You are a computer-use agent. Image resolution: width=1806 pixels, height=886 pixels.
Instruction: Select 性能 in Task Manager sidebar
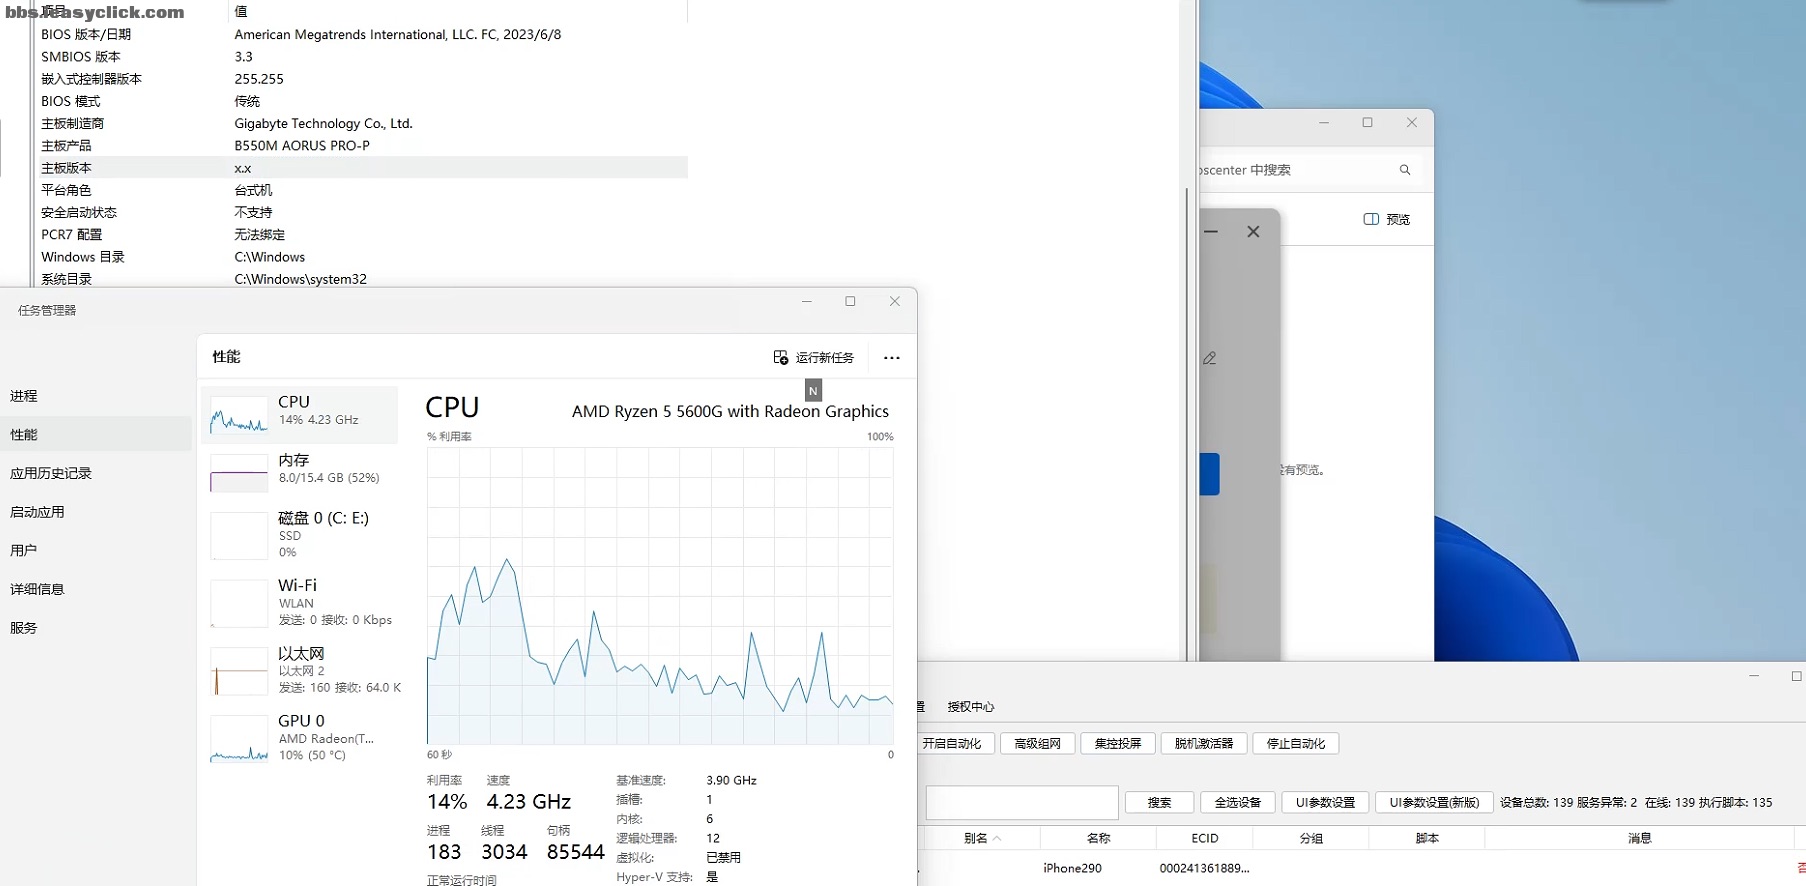tap(96, 435)
